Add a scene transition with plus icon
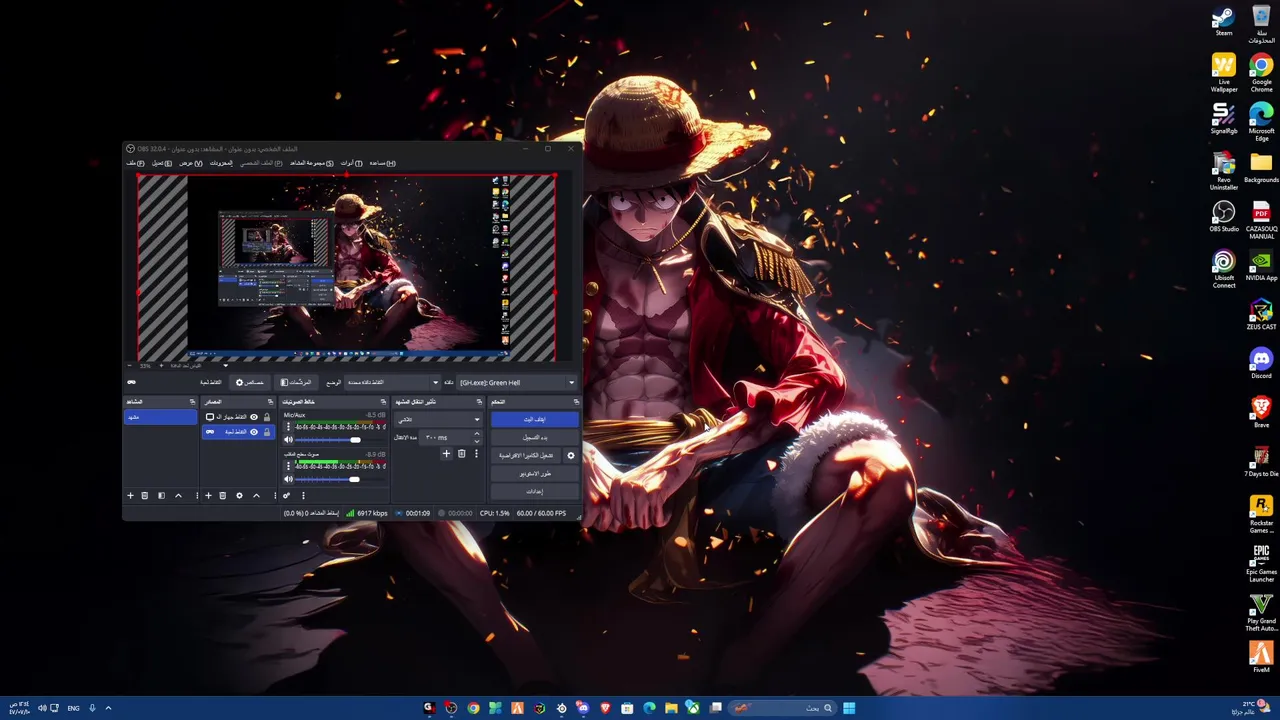The width and height of the screenshot is (1280, 720). (x=446, y=454)
